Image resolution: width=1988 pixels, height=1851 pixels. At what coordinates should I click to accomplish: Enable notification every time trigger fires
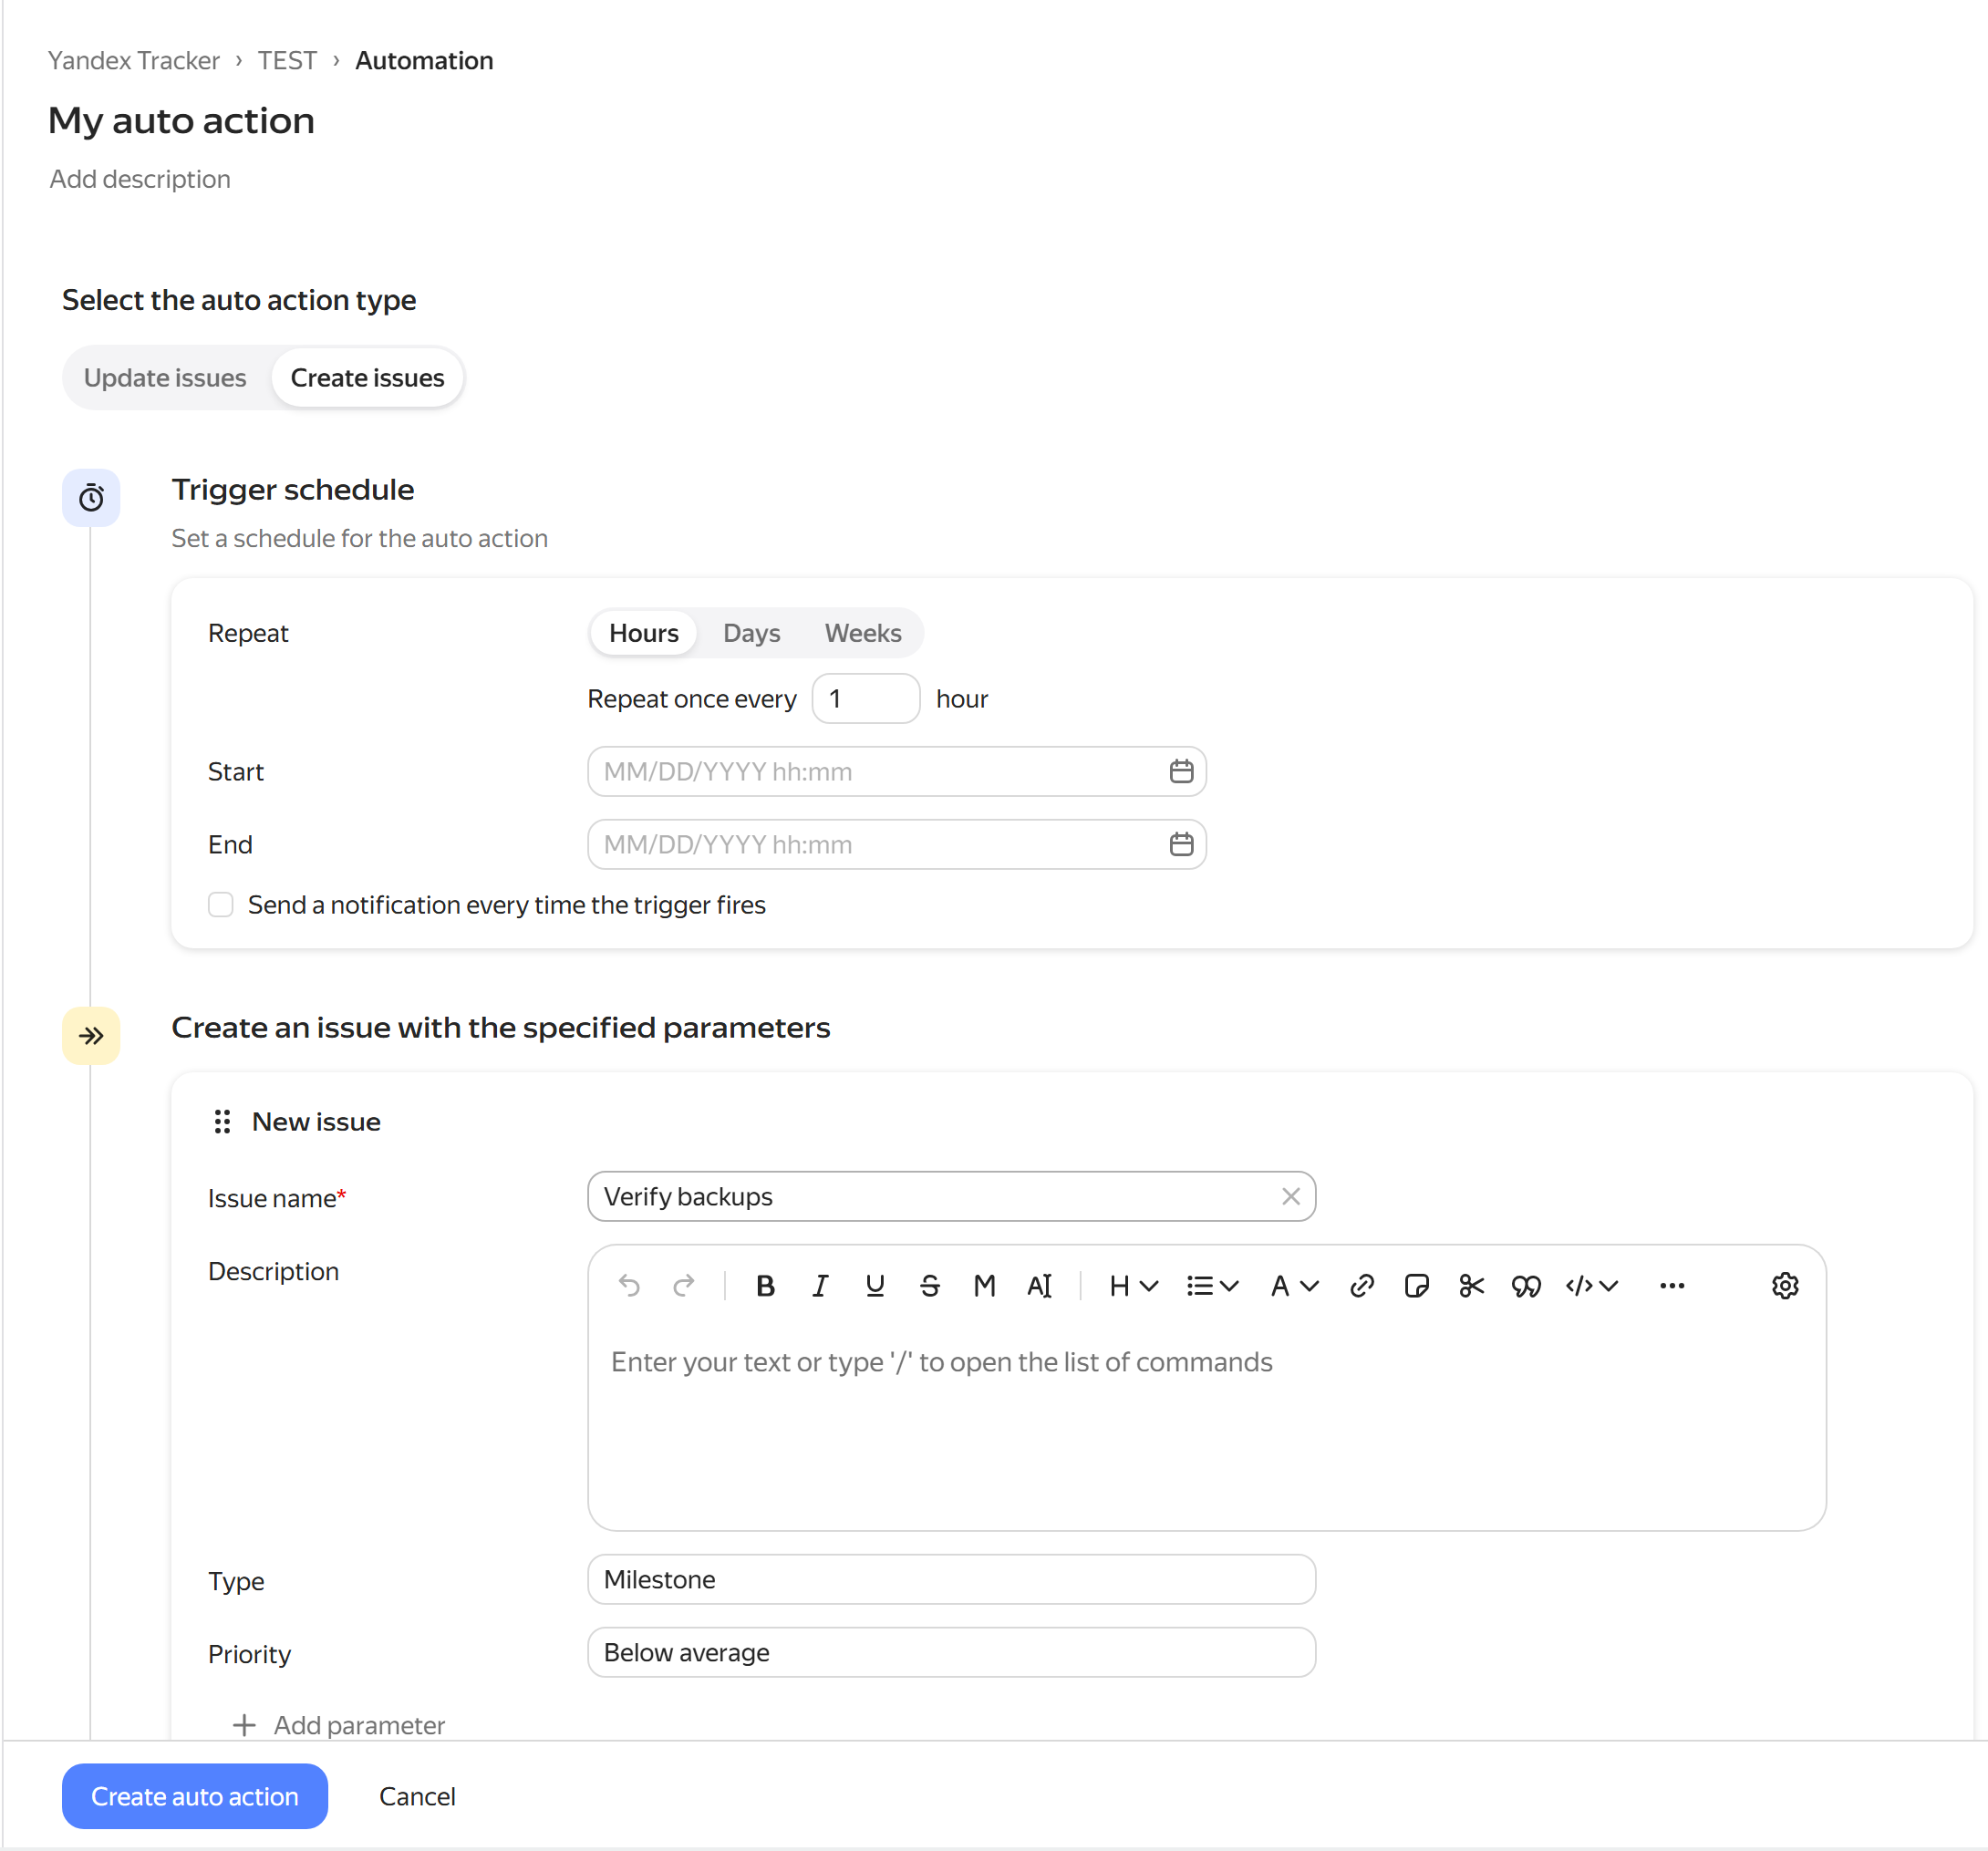point(220,904)
